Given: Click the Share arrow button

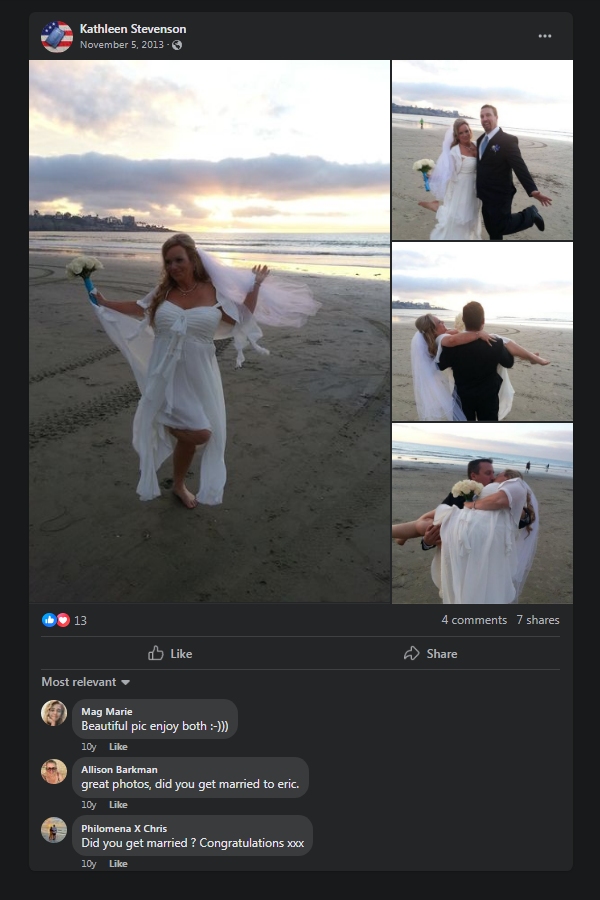Looking at the screenshot, I should [x=430, y=653].
